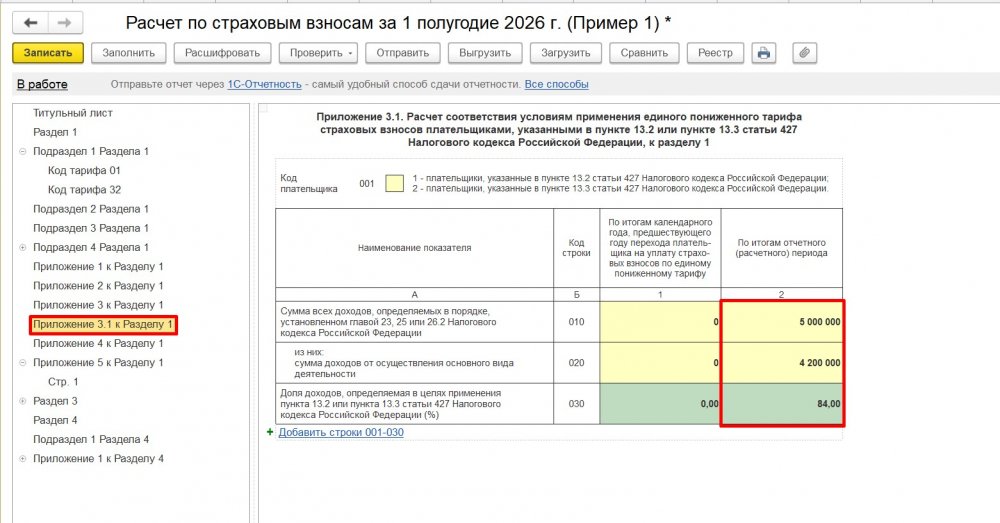Open Приложение 3 к Разделу 1
The width and height of the screenshot is (1000, 523).
point(98,304)
